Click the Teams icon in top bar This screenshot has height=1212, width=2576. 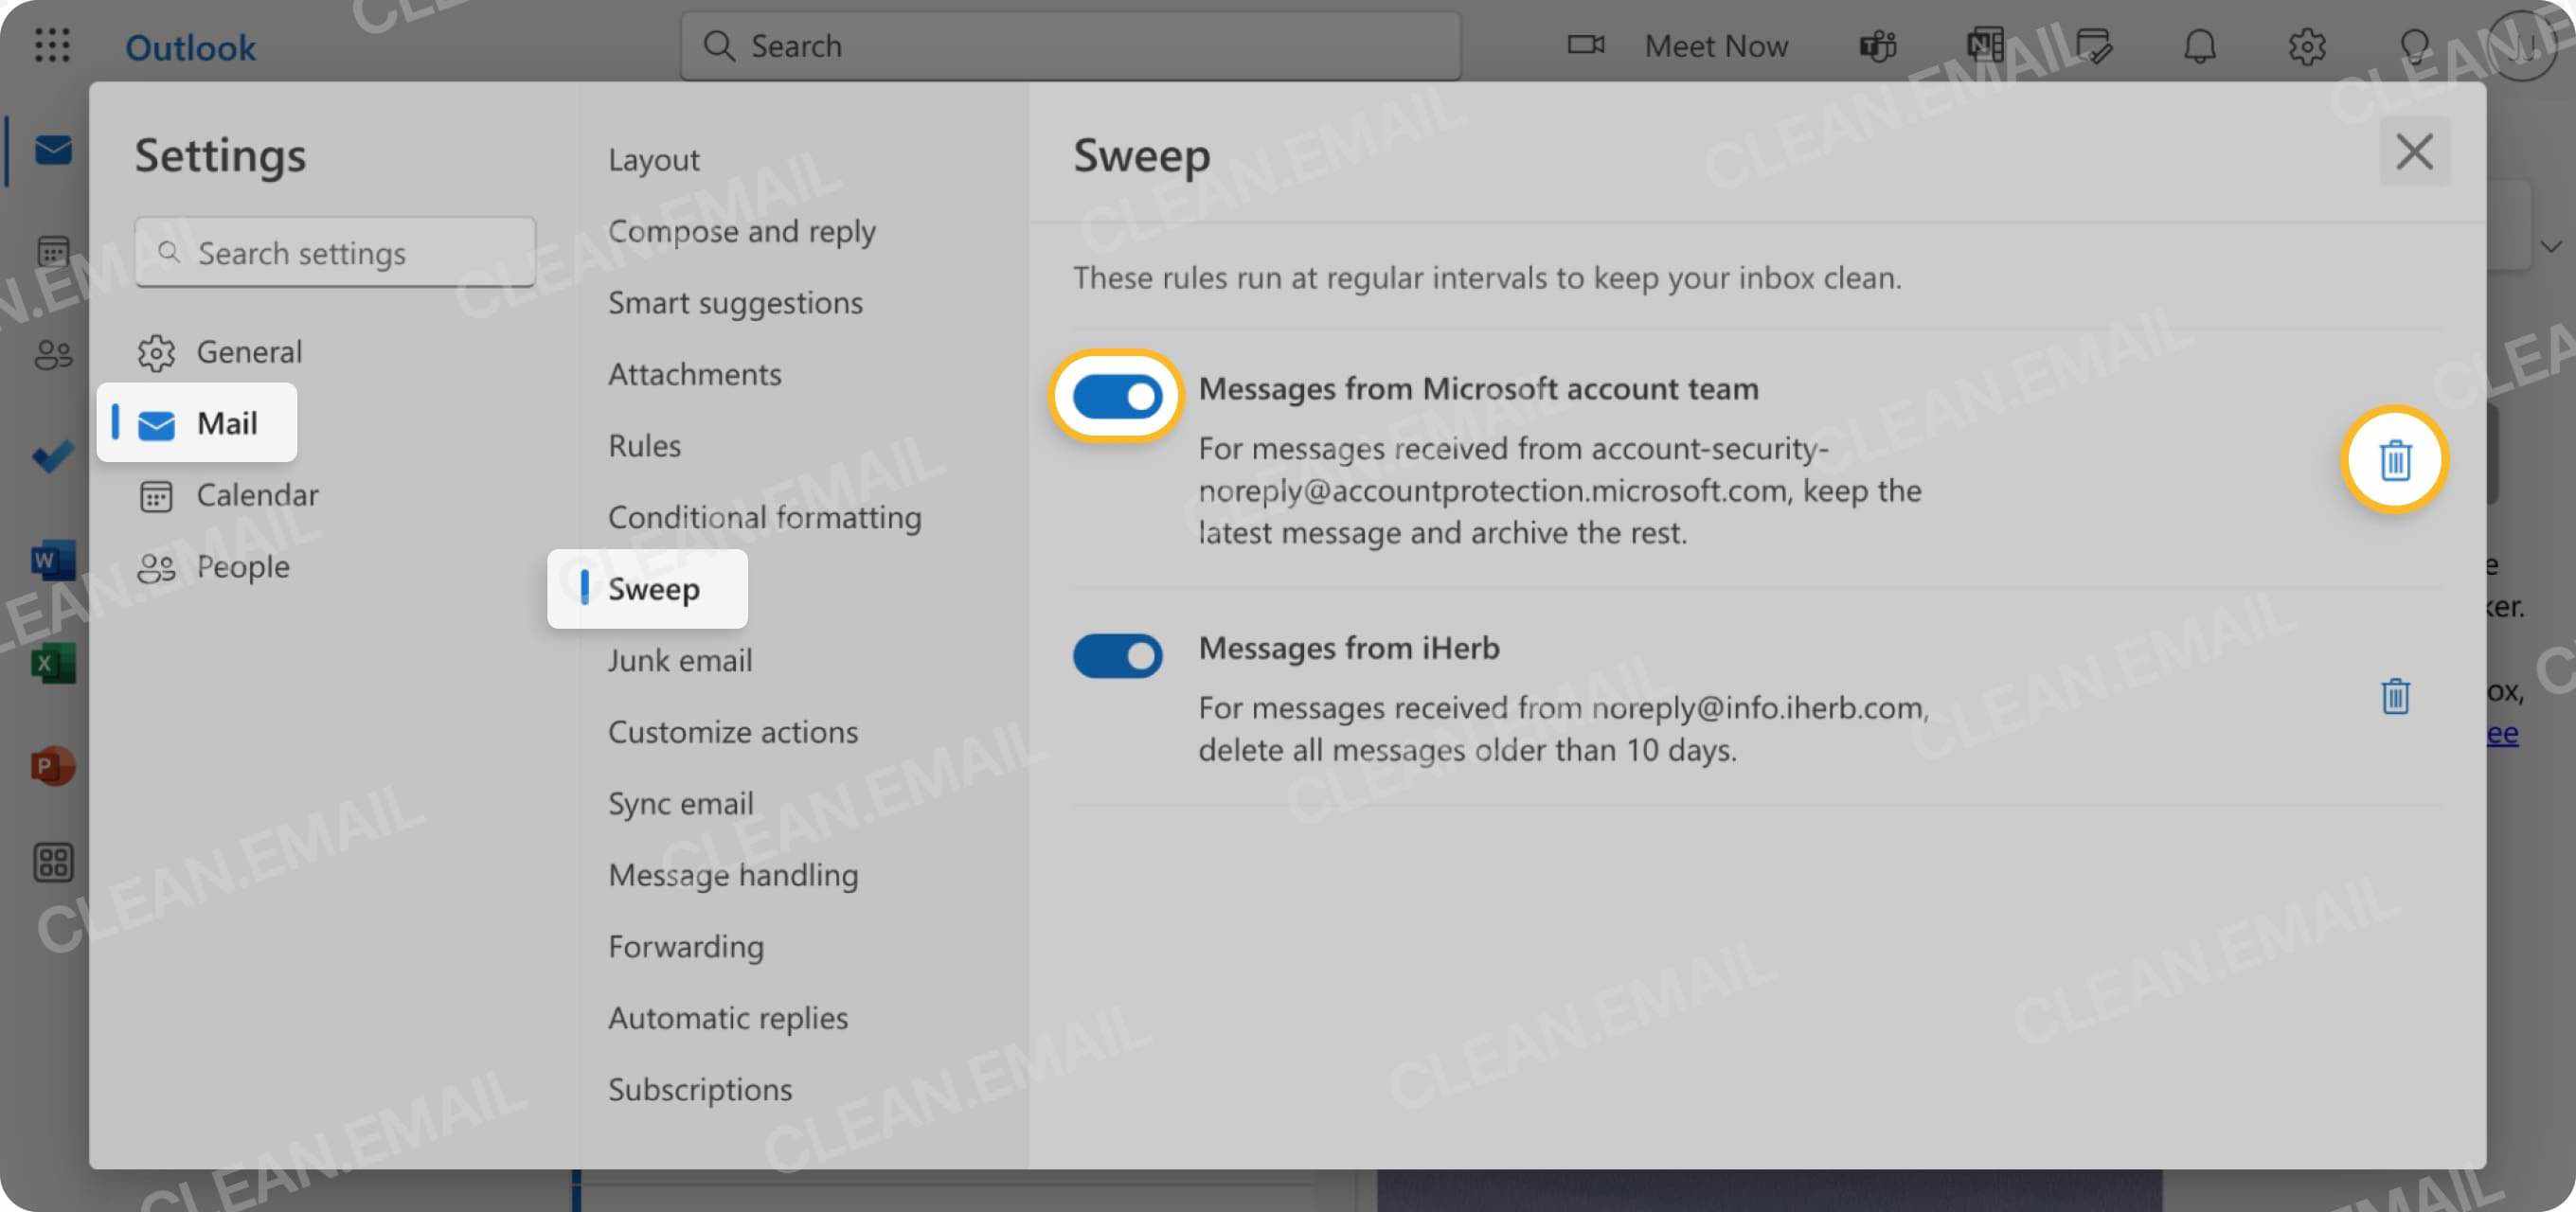[x=1878, y=46]
